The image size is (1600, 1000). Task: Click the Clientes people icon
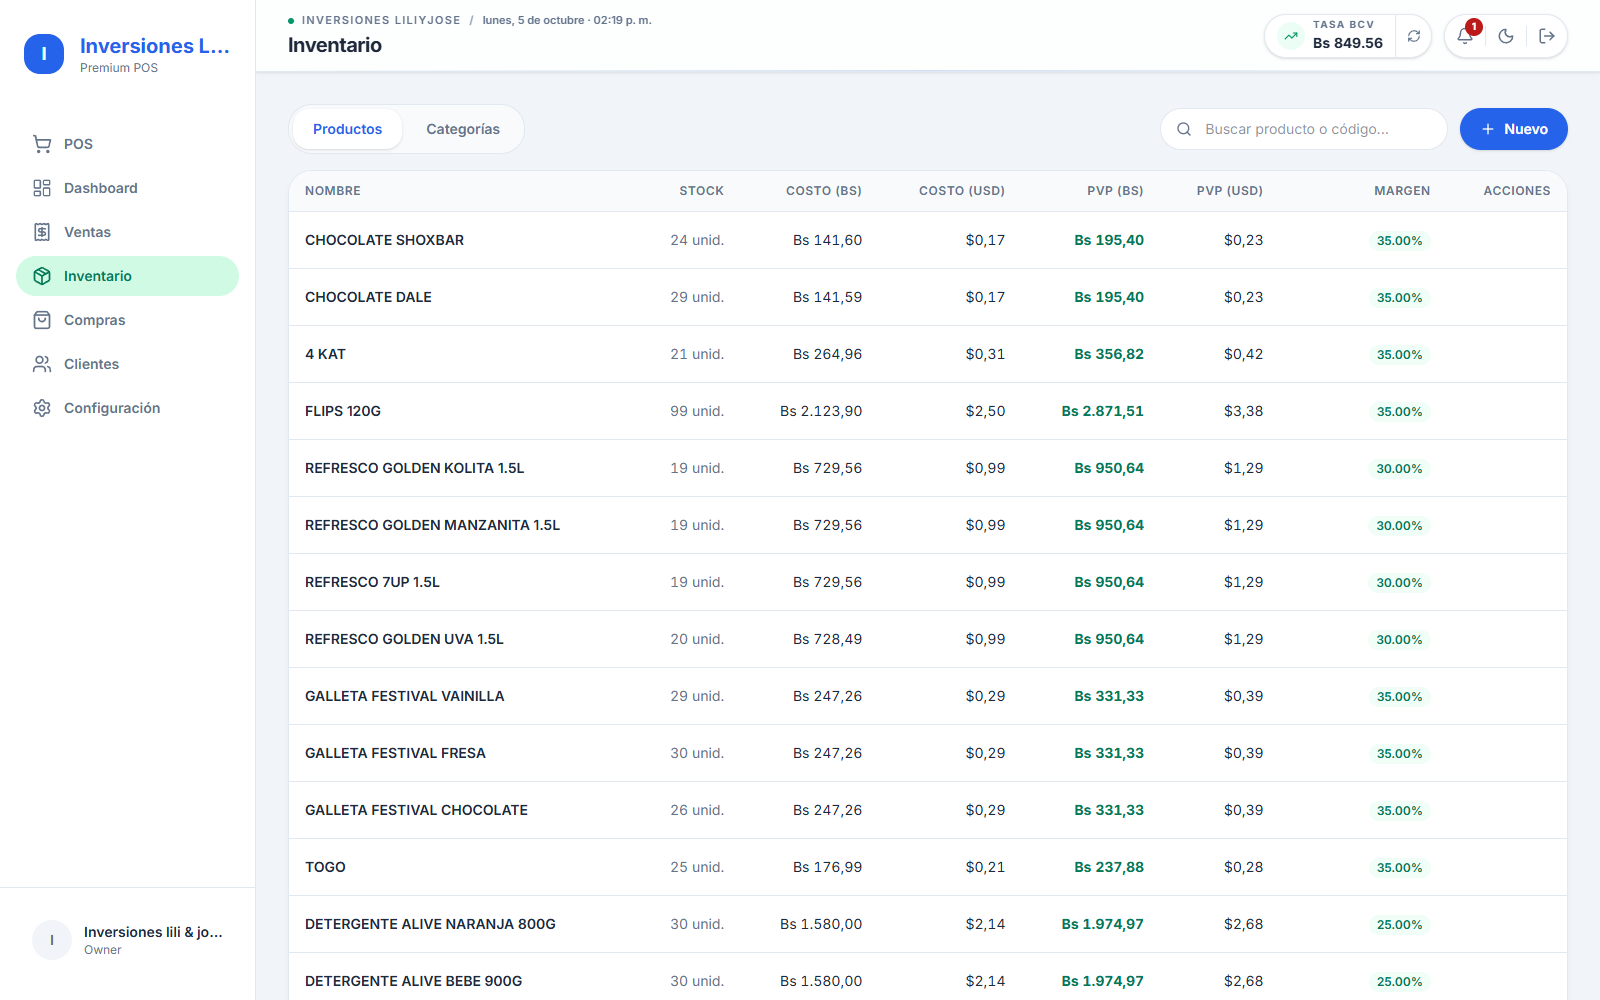point(42,364)
